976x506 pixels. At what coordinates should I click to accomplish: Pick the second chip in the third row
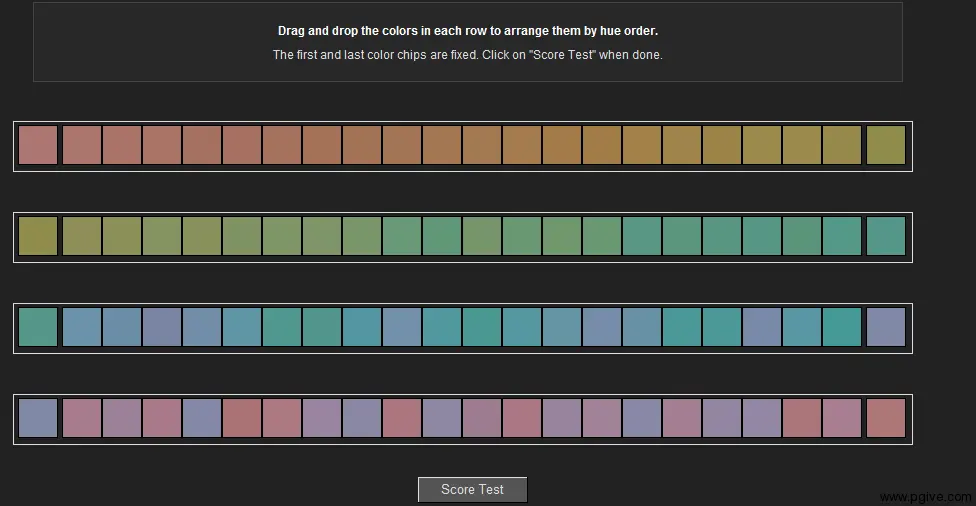click(x=82, y=327)
